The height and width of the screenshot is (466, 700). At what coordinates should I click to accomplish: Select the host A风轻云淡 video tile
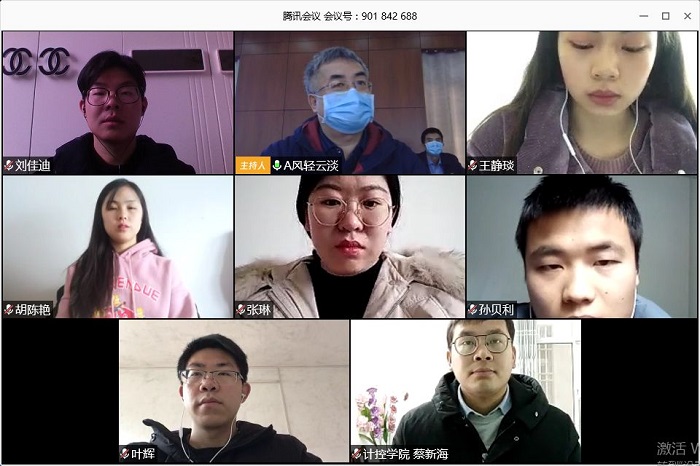[x=350, y=103]
